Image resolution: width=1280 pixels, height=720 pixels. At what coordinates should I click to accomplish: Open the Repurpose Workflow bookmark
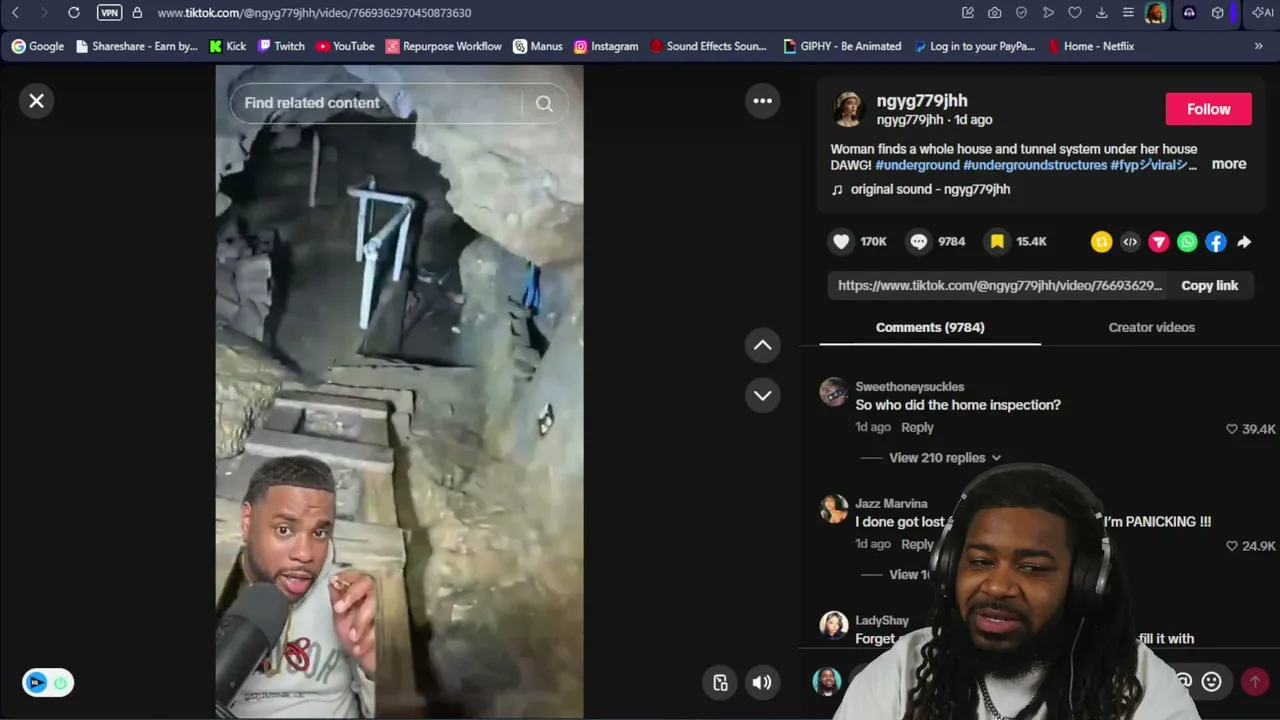coord(444,46)
